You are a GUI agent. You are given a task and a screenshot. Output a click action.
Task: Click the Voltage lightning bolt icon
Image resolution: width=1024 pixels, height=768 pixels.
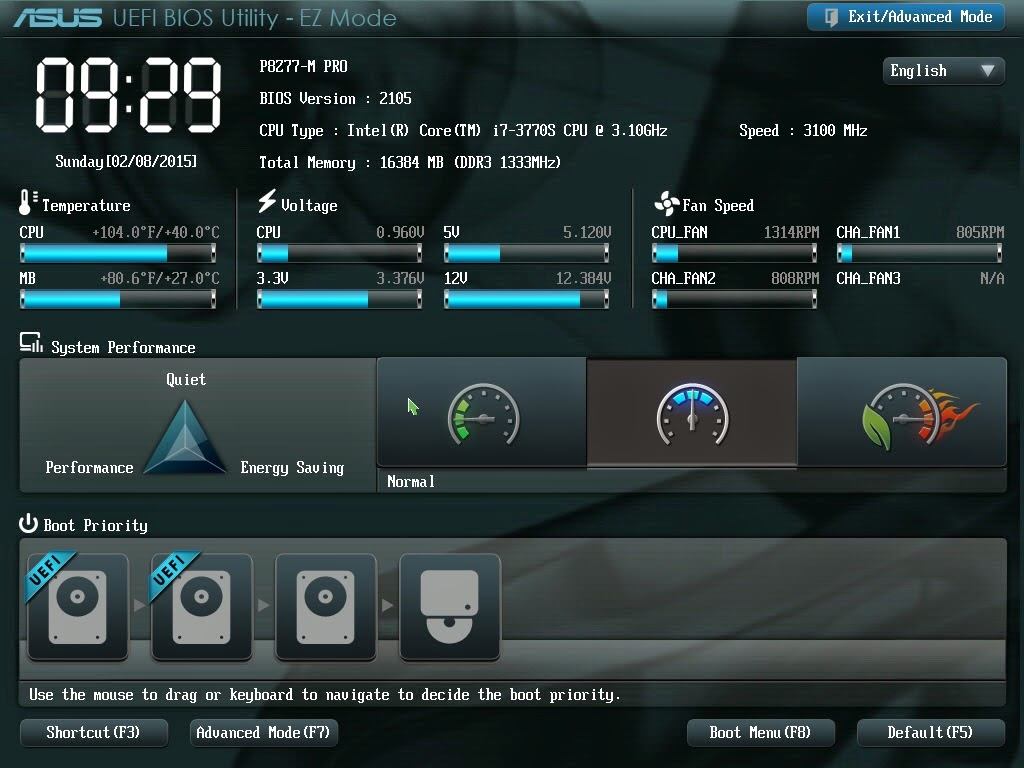coord(264,204)
